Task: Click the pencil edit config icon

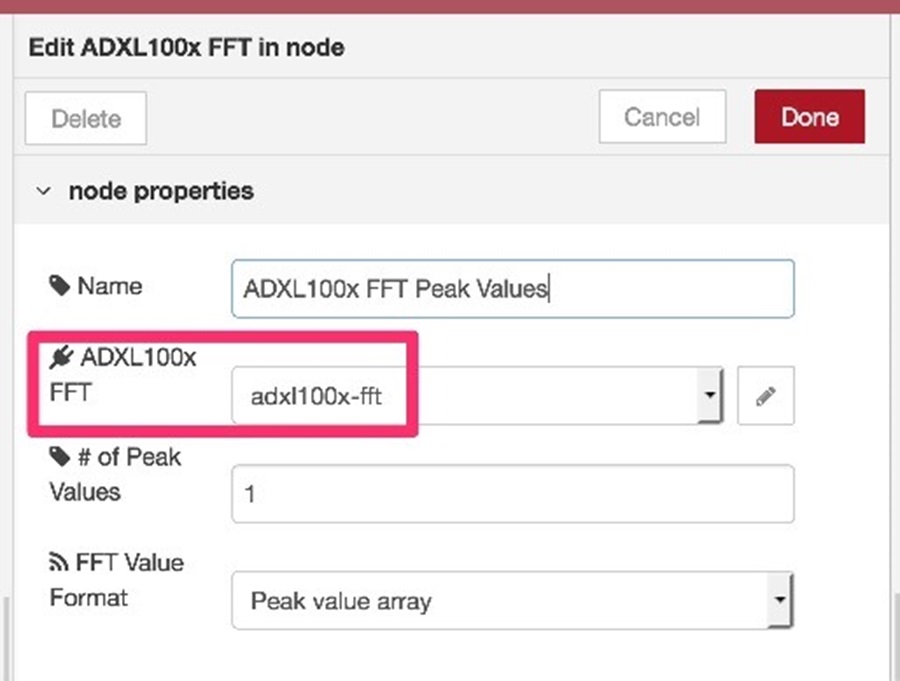Action: point(765,396)
